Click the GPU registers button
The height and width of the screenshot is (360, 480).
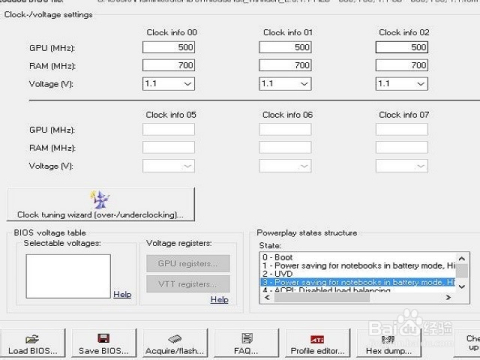(188, 263)
